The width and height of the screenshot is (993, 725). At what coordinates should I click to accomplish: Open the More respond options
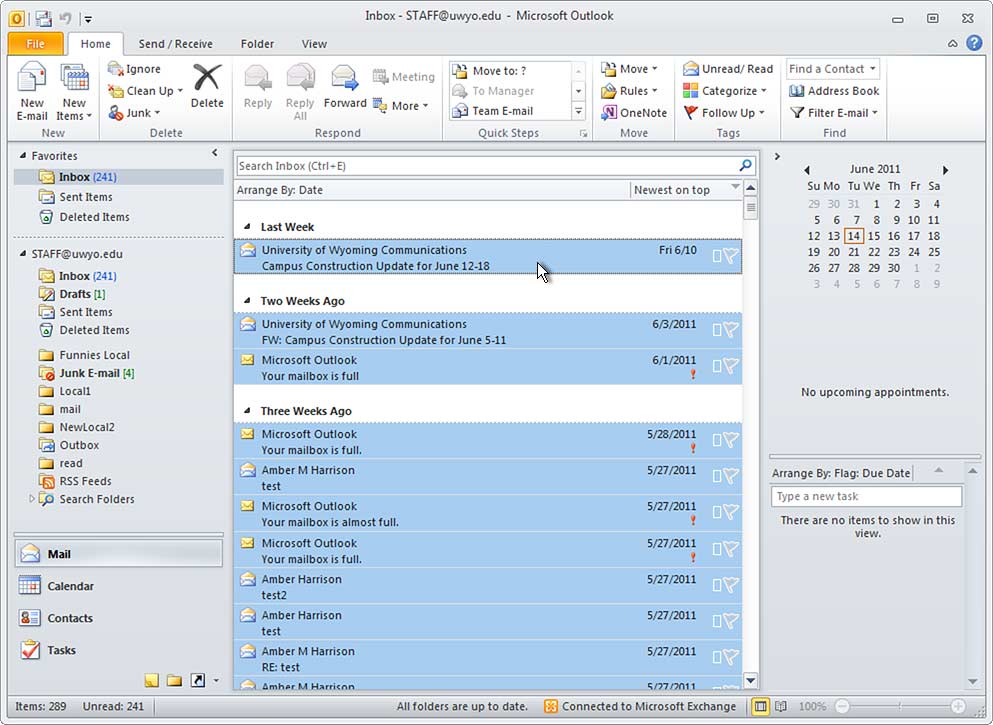[400, 106]
